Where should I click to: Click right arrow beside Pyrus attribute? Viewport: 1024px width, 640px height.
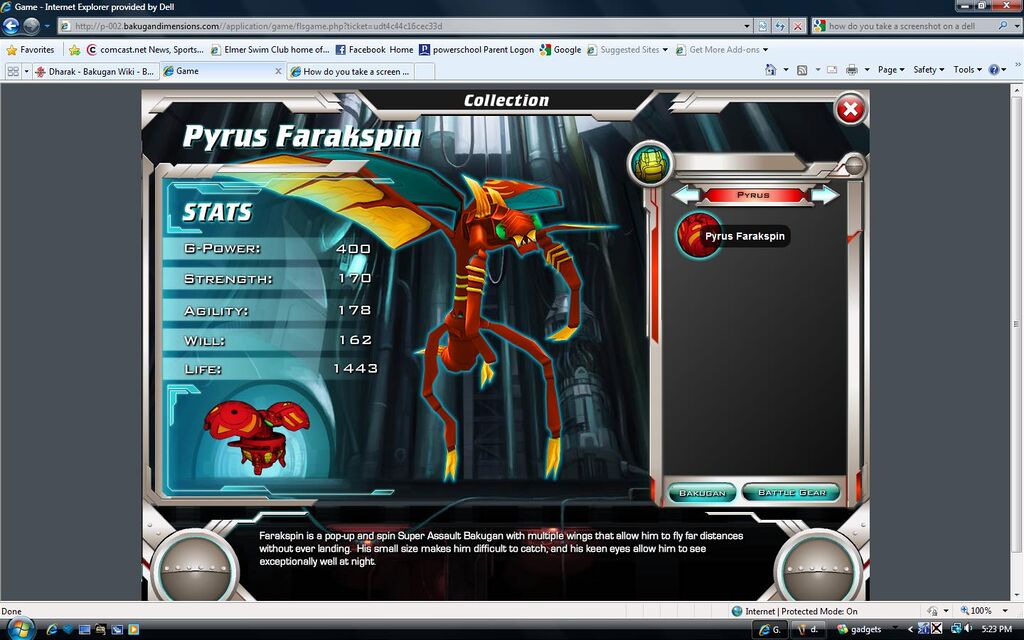(x=825, y=195)
